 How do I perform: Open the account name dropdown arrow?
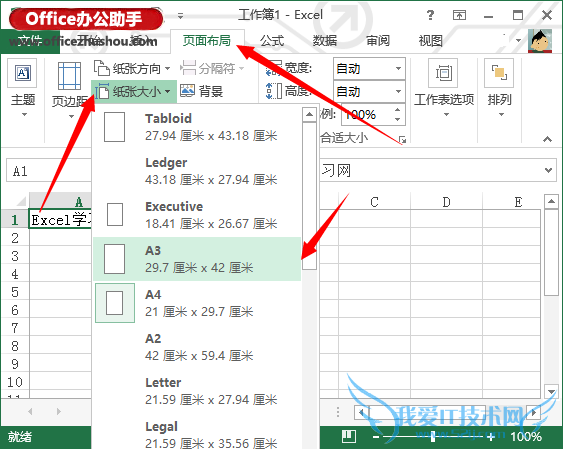[518, 41]
